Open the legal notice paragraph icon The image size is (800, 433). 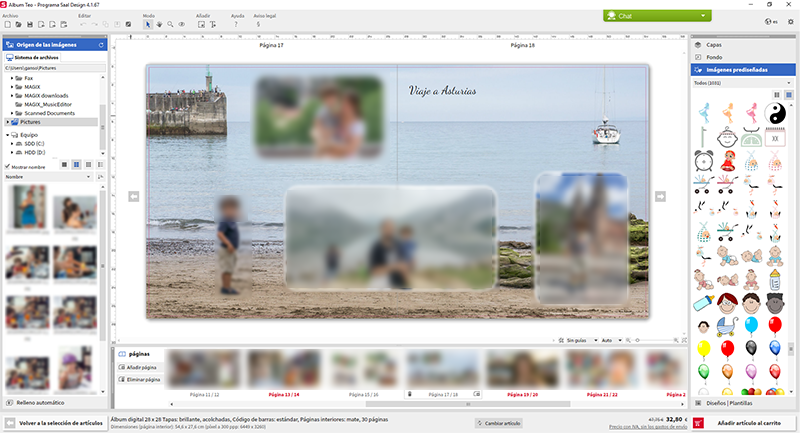tap(258, 24)
